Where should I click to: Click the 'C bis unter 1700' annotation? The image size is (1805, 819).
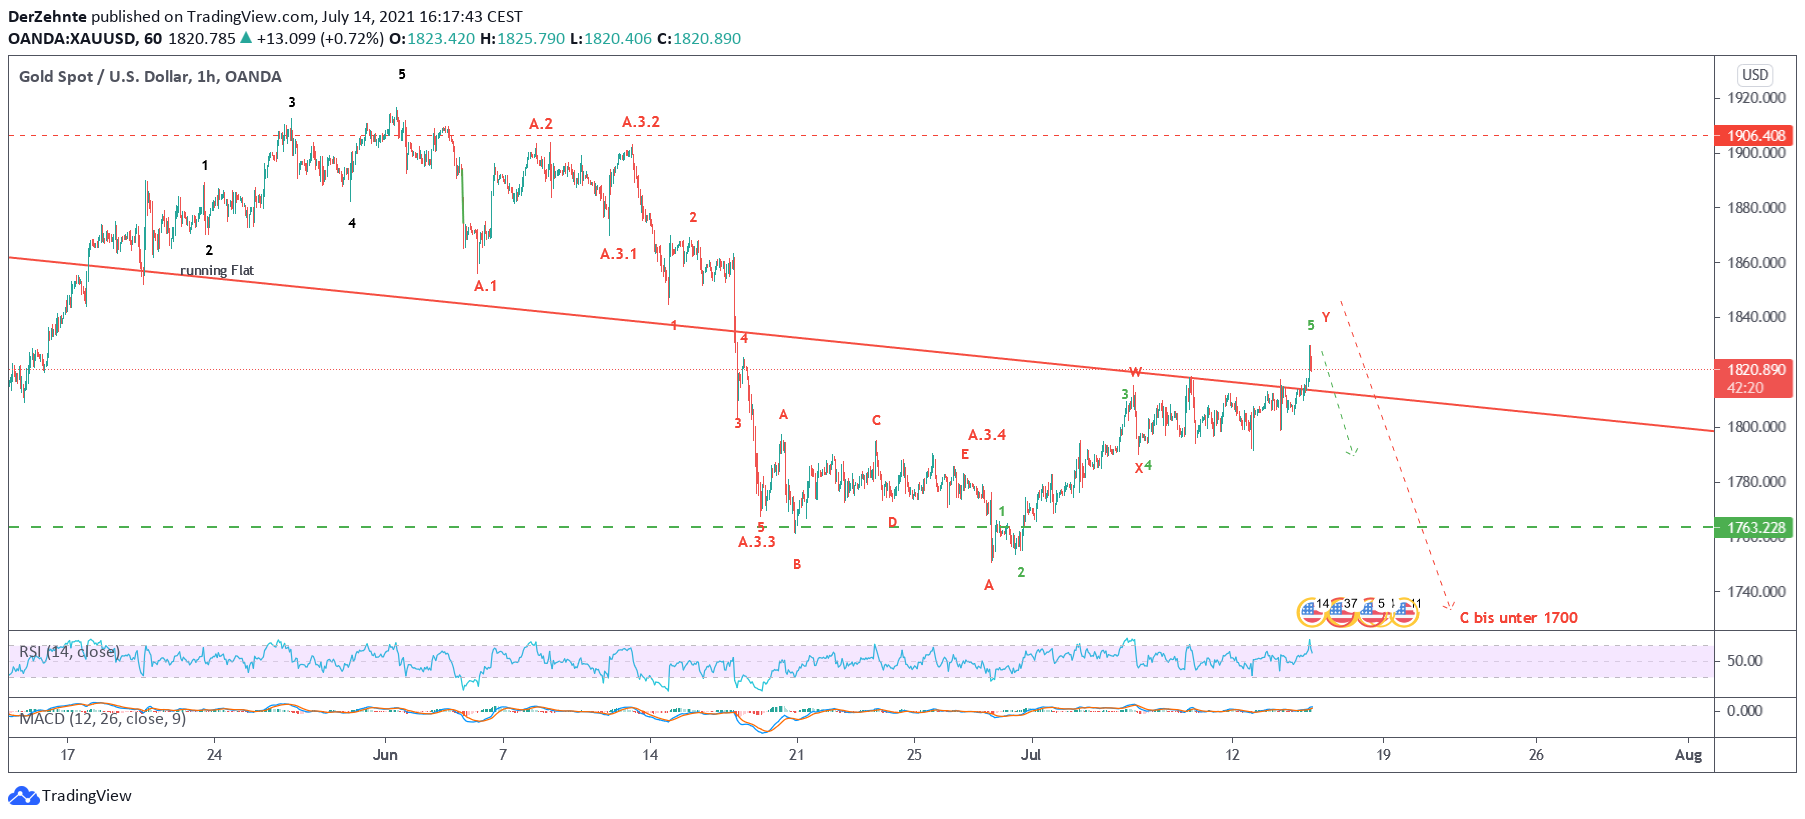1518,618
